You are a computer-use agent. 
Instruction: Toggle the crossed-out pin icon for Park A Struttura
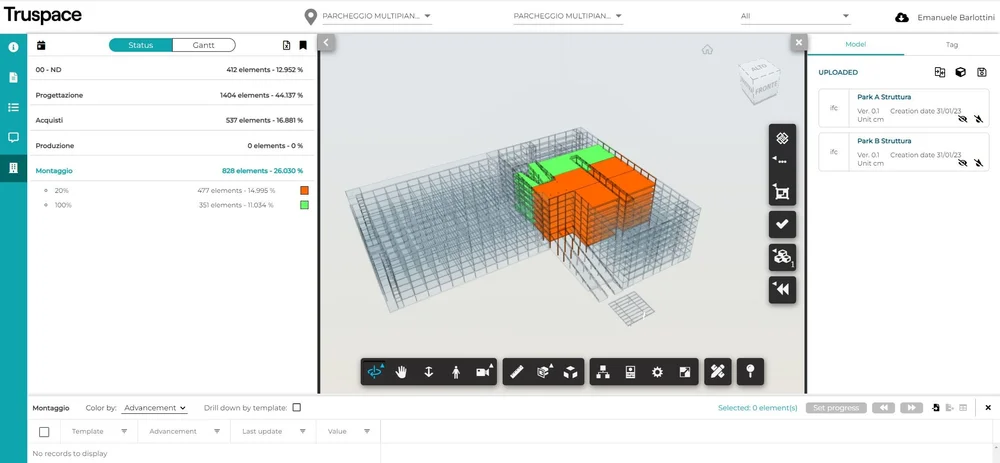pos(978,119)
